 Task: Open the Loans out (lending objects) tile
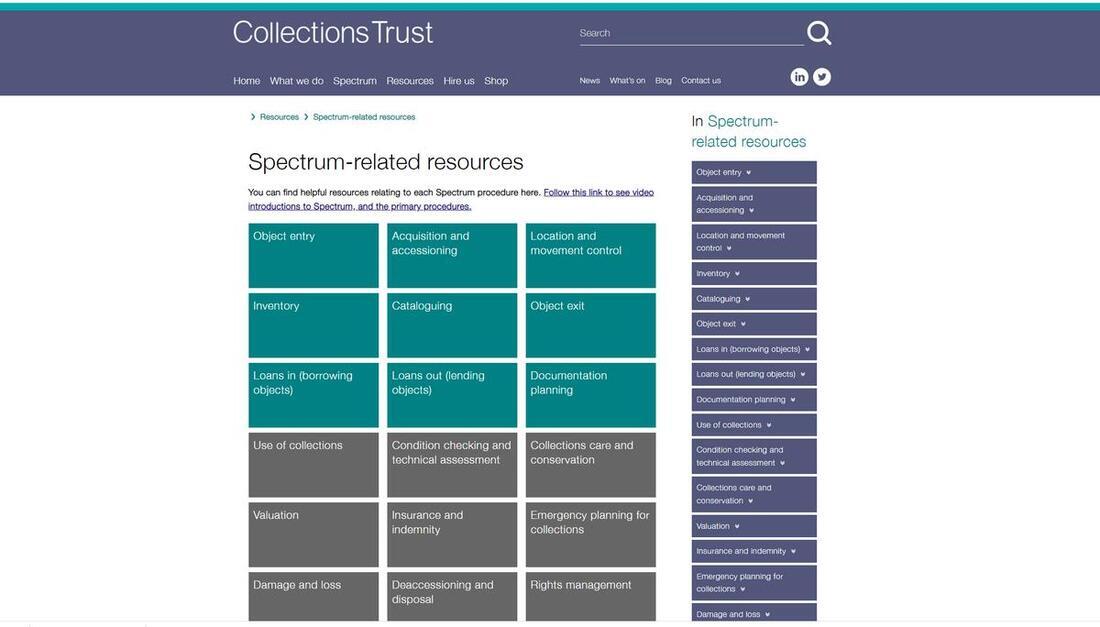click(452, 395)
